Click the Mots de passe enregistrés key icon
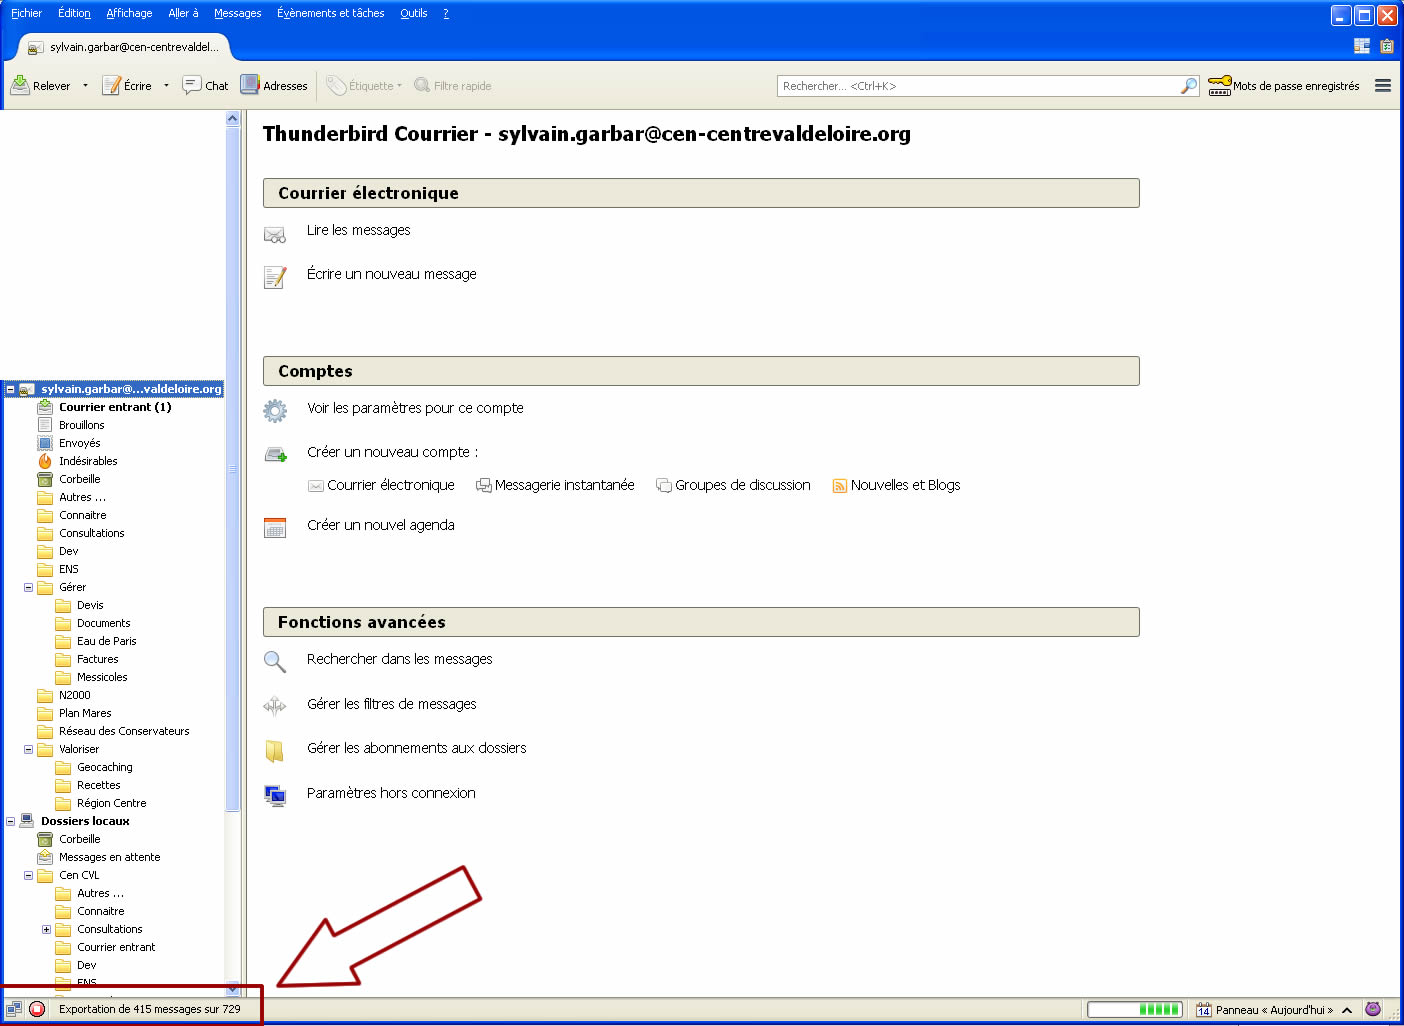The width and height of the screenshot is (1404, 1026). [1219, 86]
